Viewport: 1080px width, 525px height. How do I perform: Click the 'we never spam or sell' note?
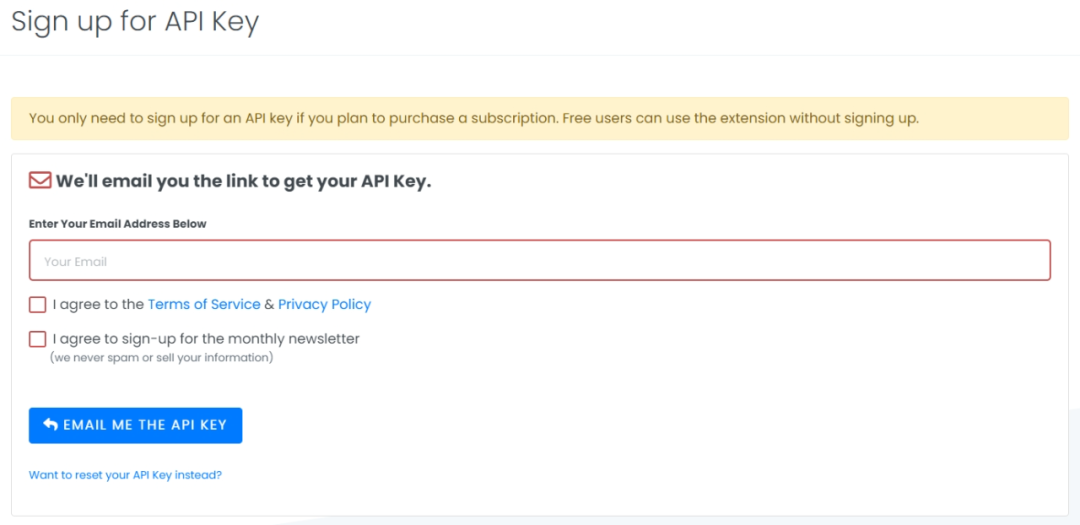161,357
